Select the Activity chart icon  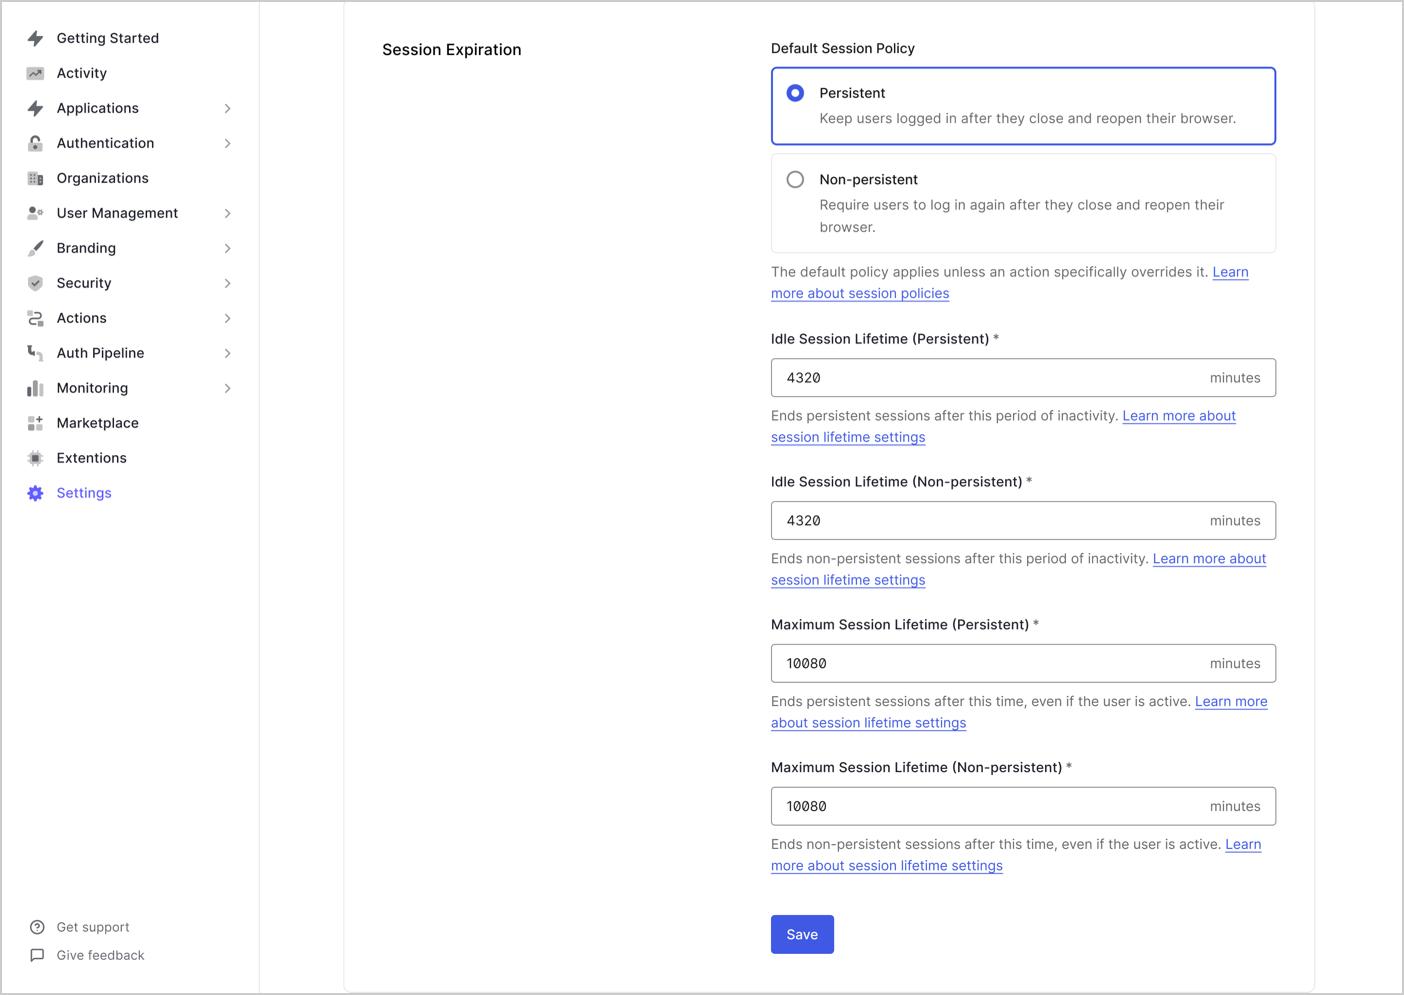tap(36, 72)
